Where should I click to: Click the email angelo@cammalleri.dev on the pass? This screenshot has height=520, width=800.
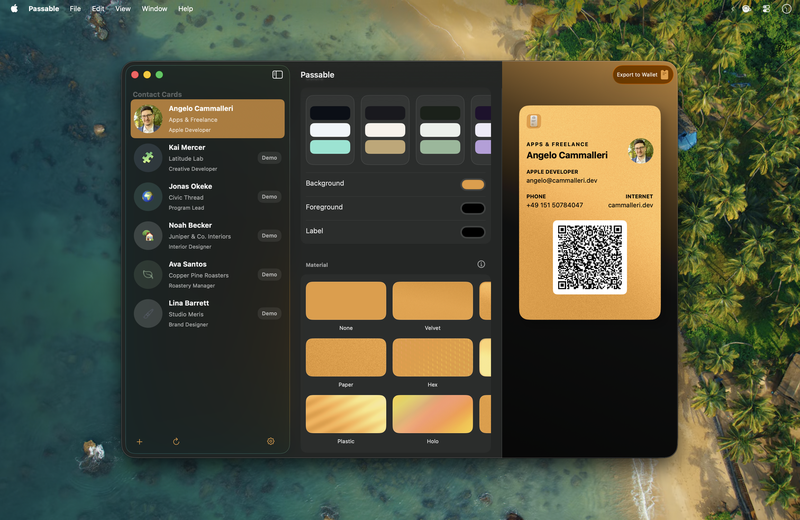point(562,181)
